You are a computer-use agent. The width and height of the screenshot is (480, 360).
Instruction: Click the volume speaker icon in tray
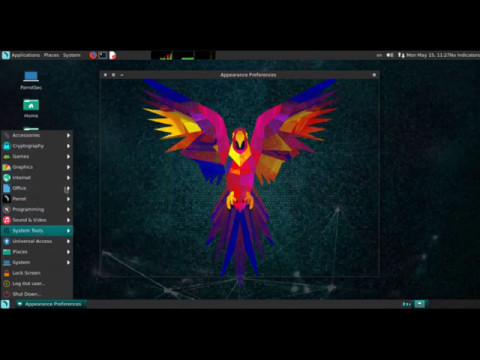coord(390,55)
